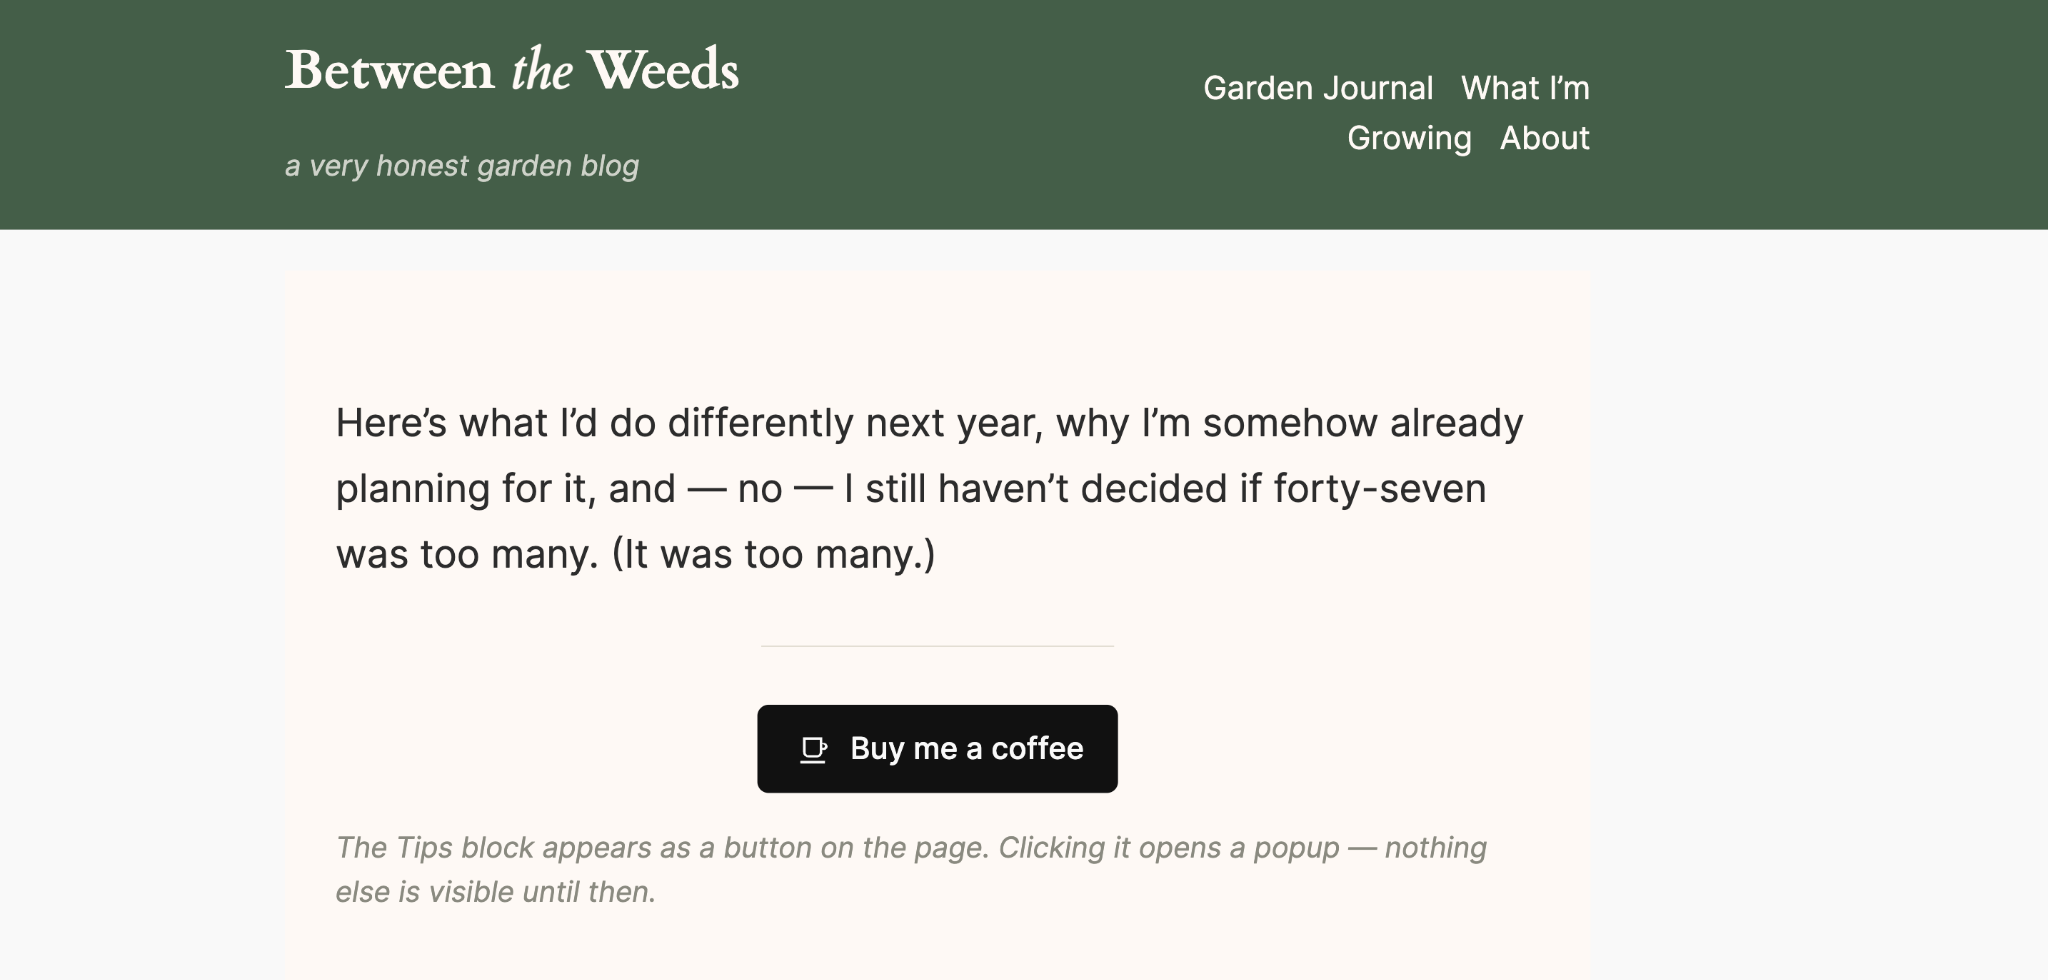Click the tagline "a very honest garden blog"
This screenshot has width=2048, height=980.
(462, 166)
